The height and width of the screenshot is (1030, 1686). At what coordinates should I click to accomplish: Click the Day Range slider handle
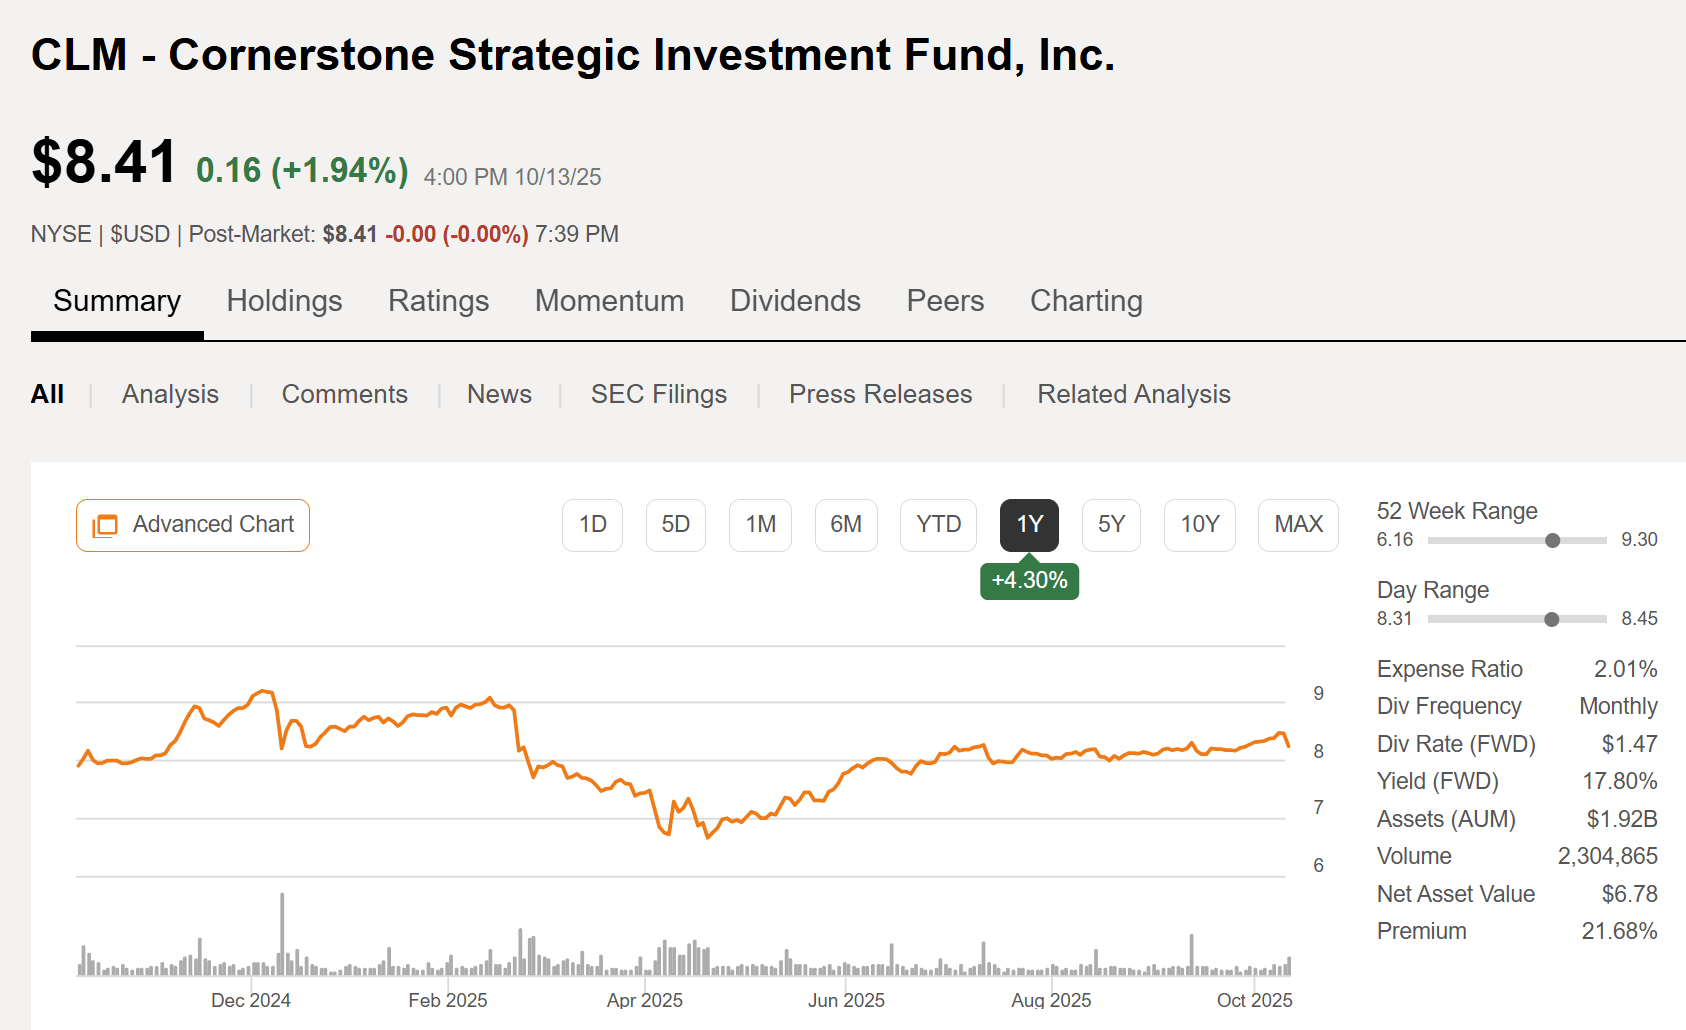(1552, 619)
